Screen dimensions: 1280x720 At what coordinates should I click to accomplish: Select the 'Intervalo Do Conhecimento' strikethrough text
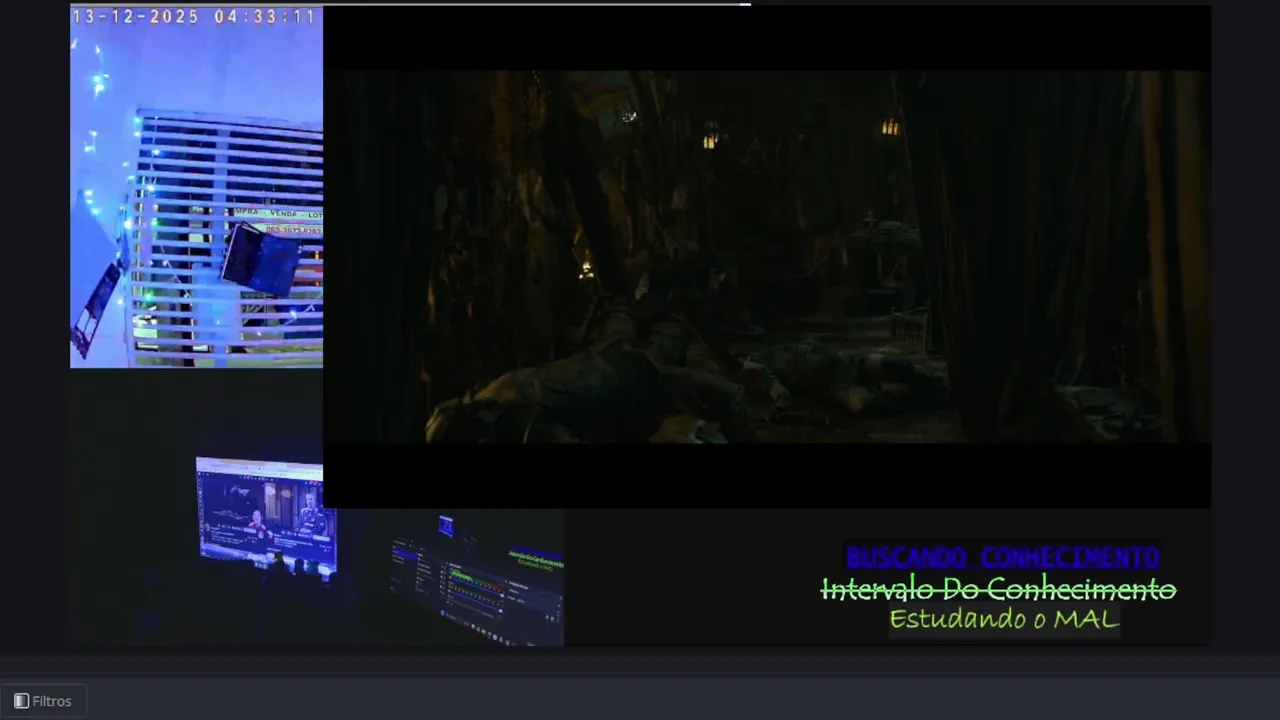click(999, 589)
